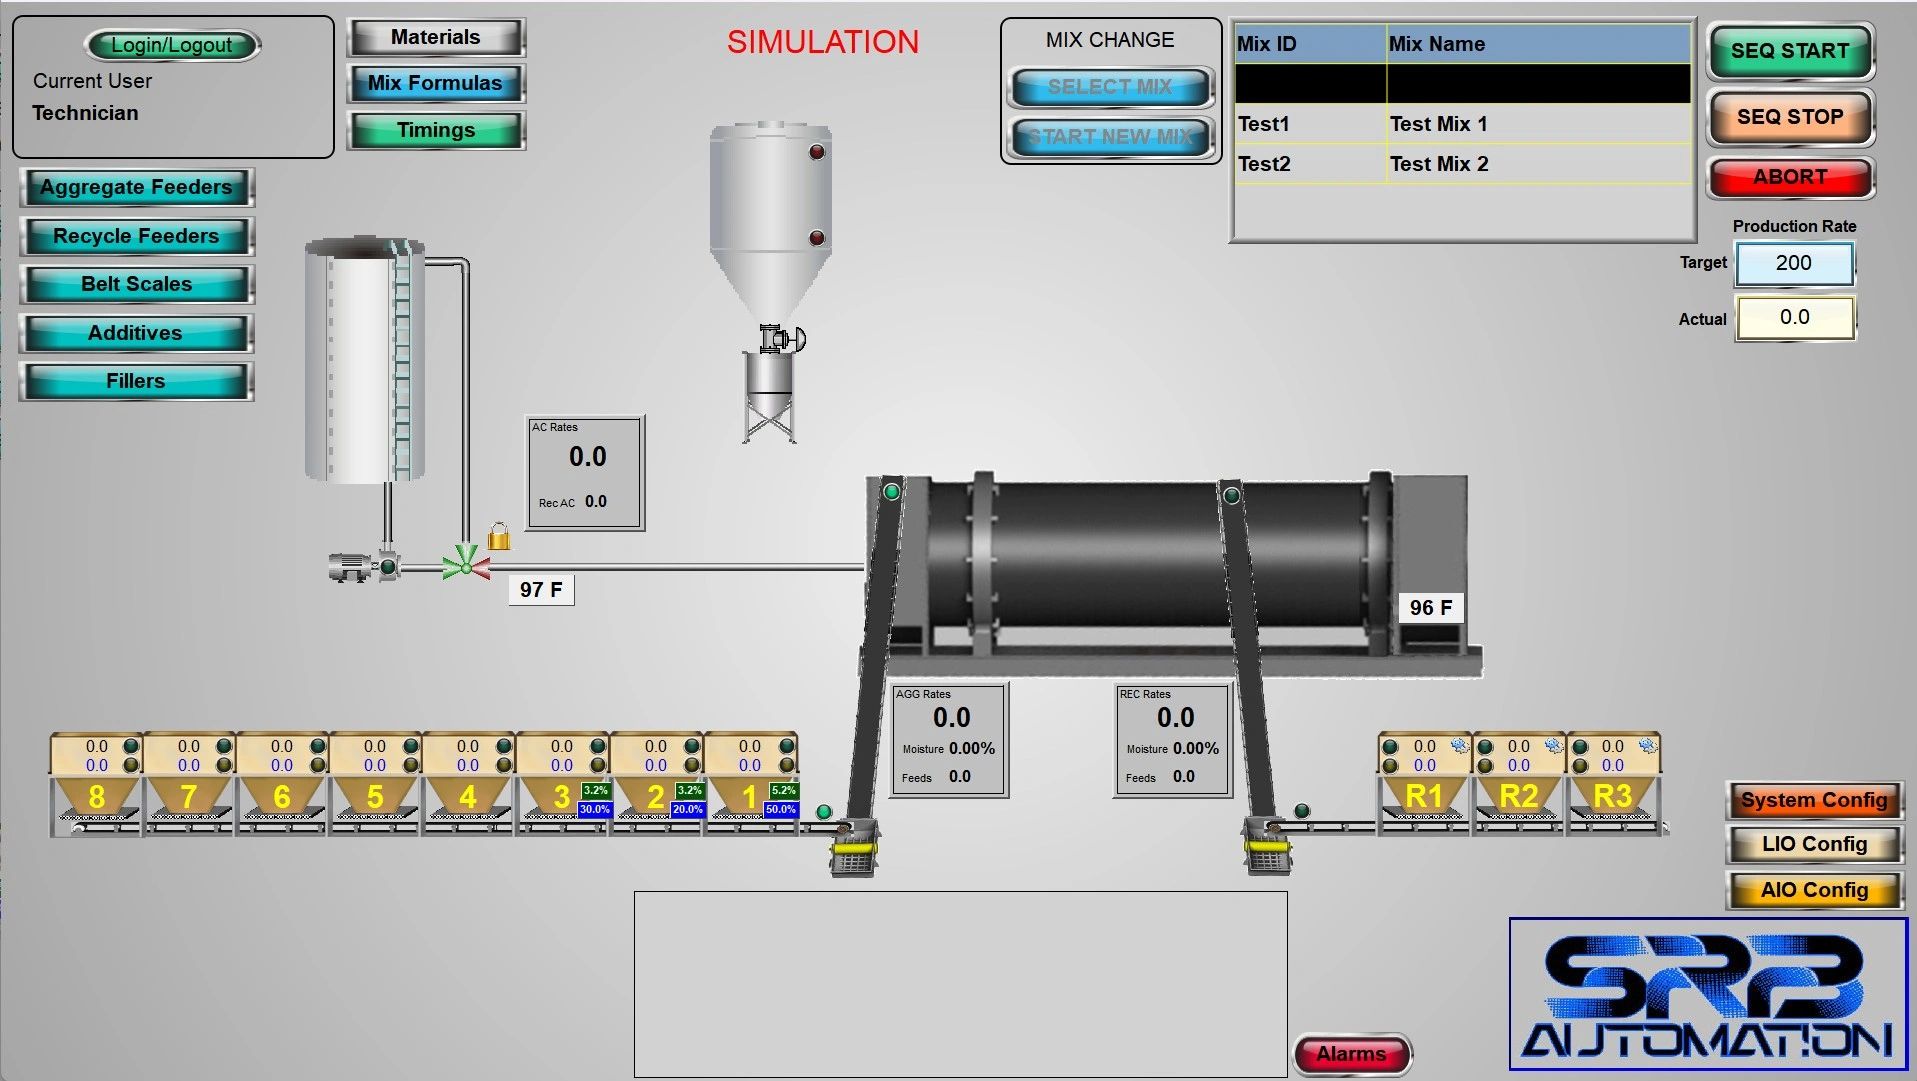Image resolution: width=1917 pixels, height=1081 pixels.
Task: Click the filler silo valve icon
Action: [781, 338]
